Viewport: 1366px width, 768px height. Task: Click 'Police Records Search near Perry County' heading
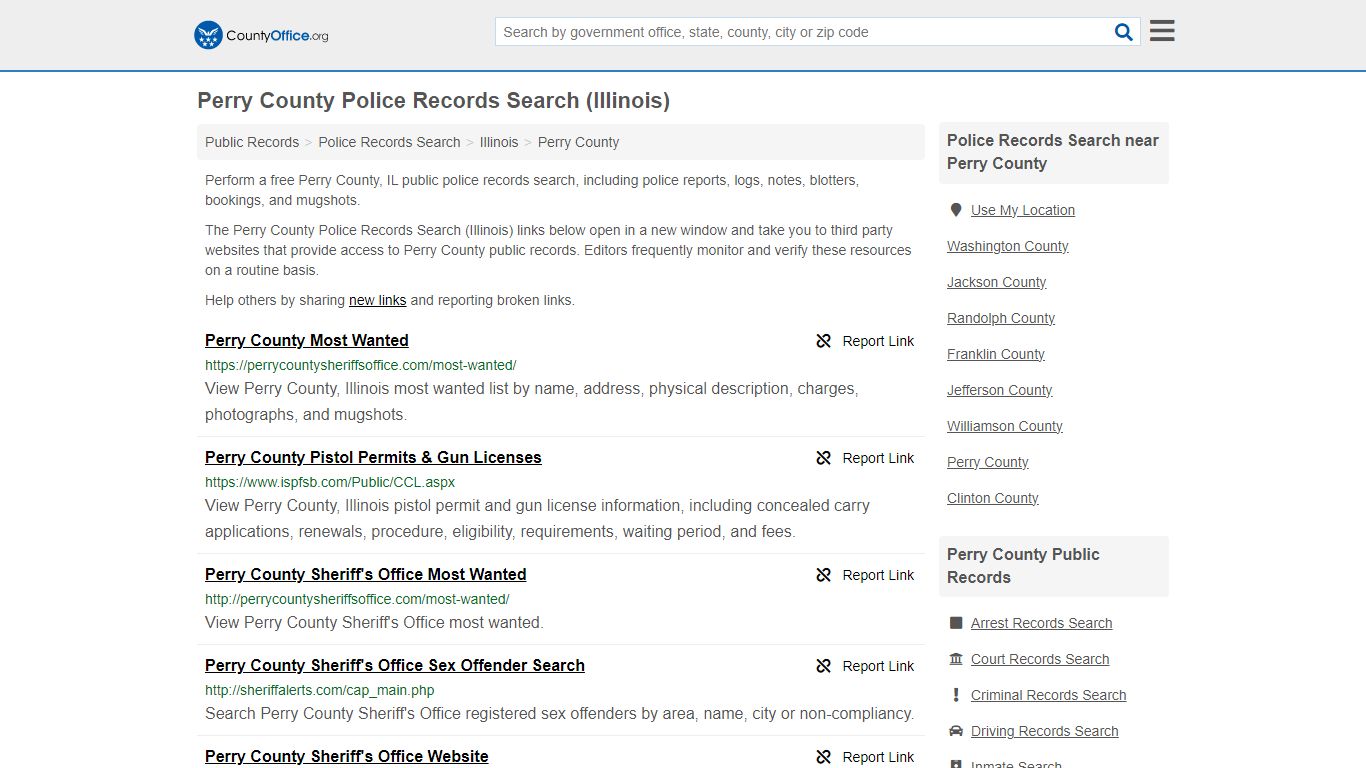point(1053,152)
